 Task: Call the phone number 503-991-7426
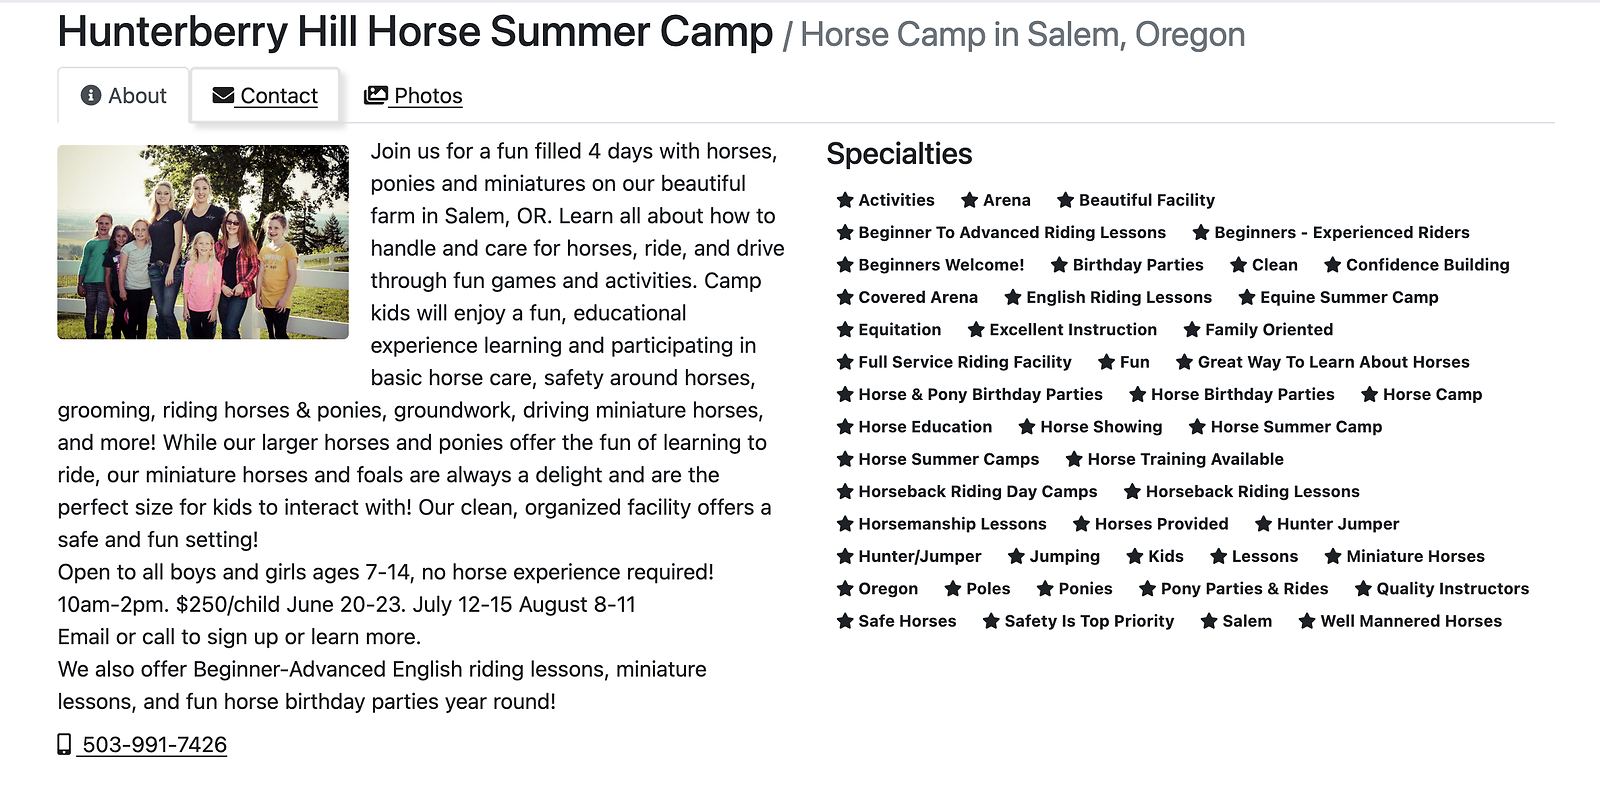click(154, 745)
